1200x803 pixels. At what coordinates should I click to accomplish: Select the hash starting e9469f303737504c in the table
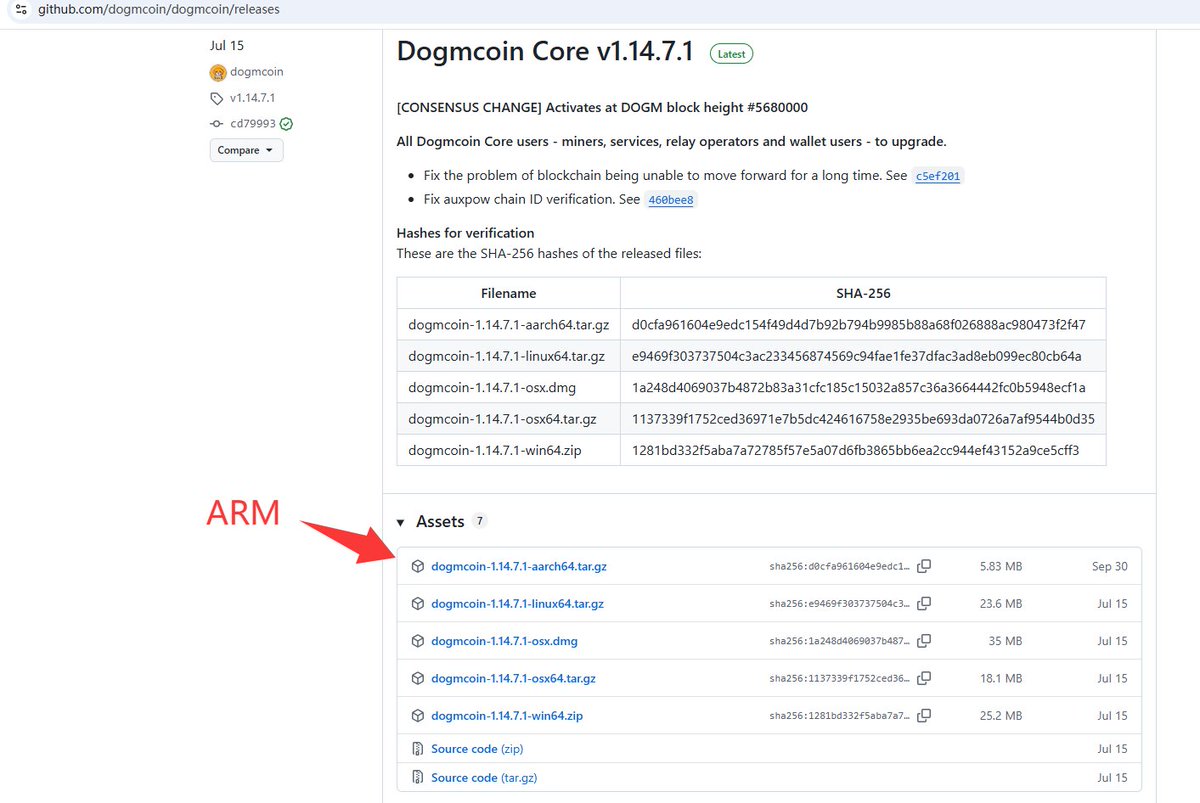[856, 356]
